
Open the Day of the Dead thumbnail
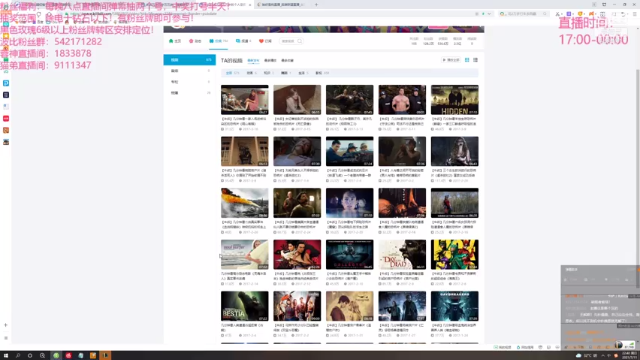pyautogui.click(x=402, y=254)
